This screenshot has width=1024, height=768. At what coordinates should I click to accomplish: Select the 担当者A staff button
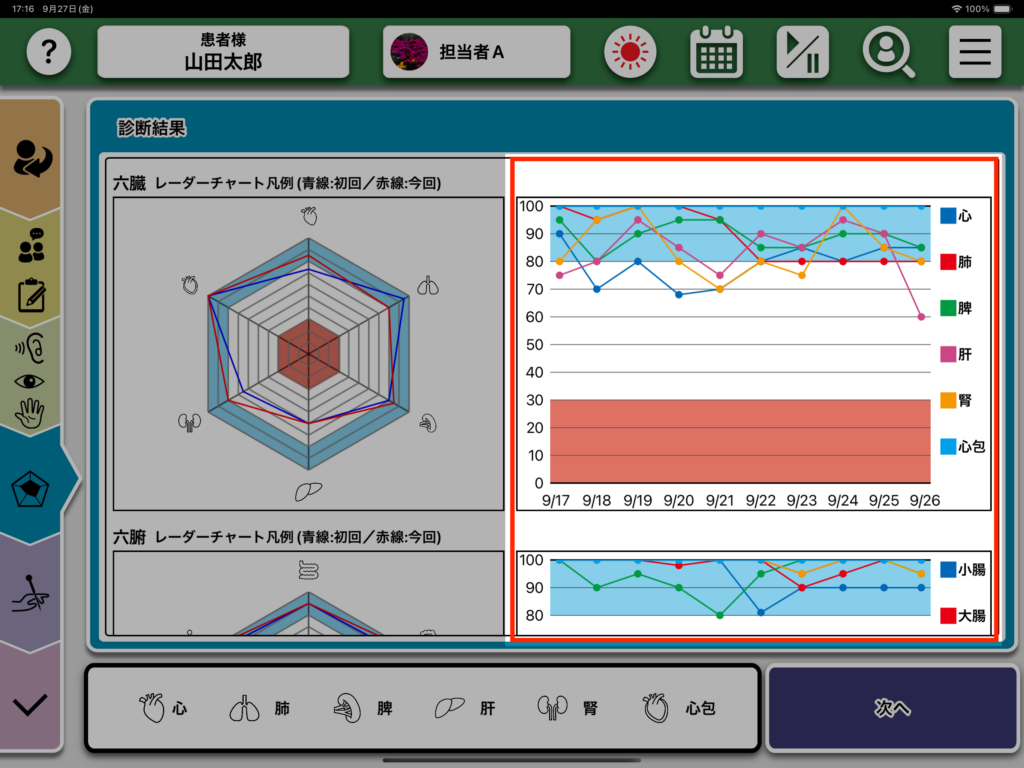[x=476, y=52]
